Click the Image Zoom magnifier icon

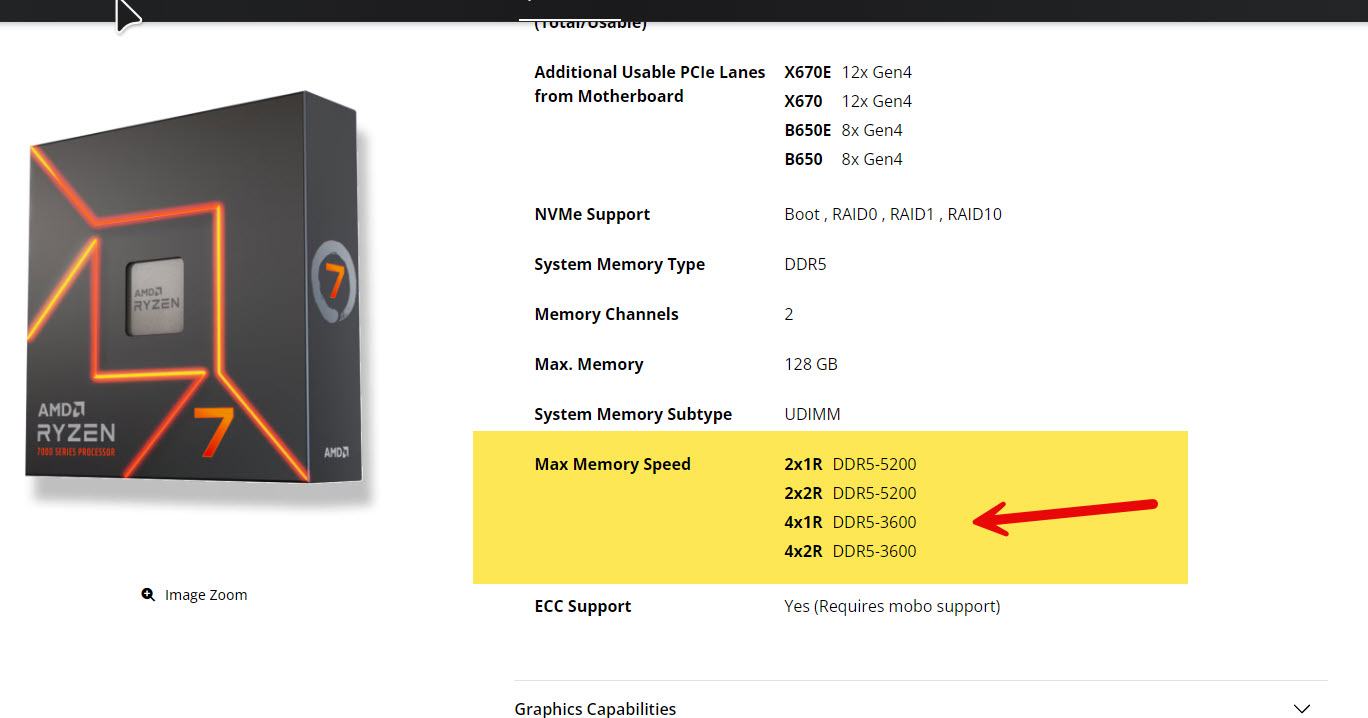[148, 595]
